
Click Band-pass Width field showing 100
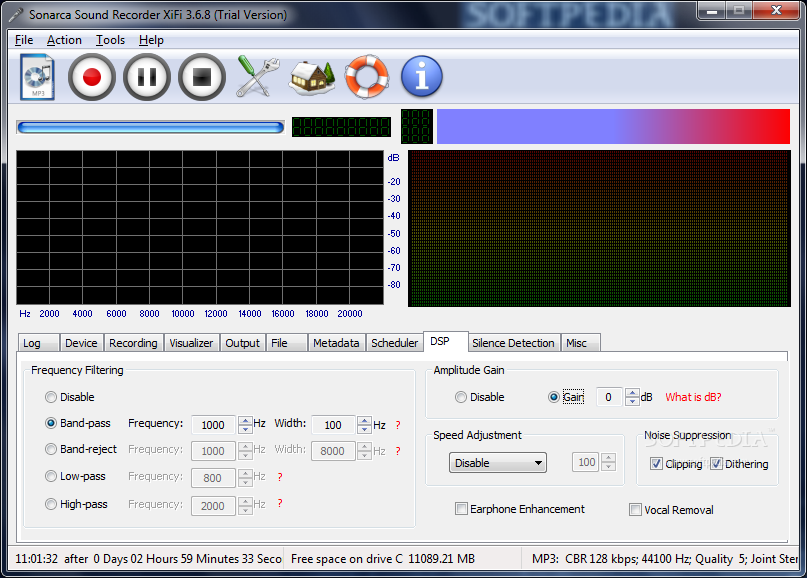coord(334,425)
